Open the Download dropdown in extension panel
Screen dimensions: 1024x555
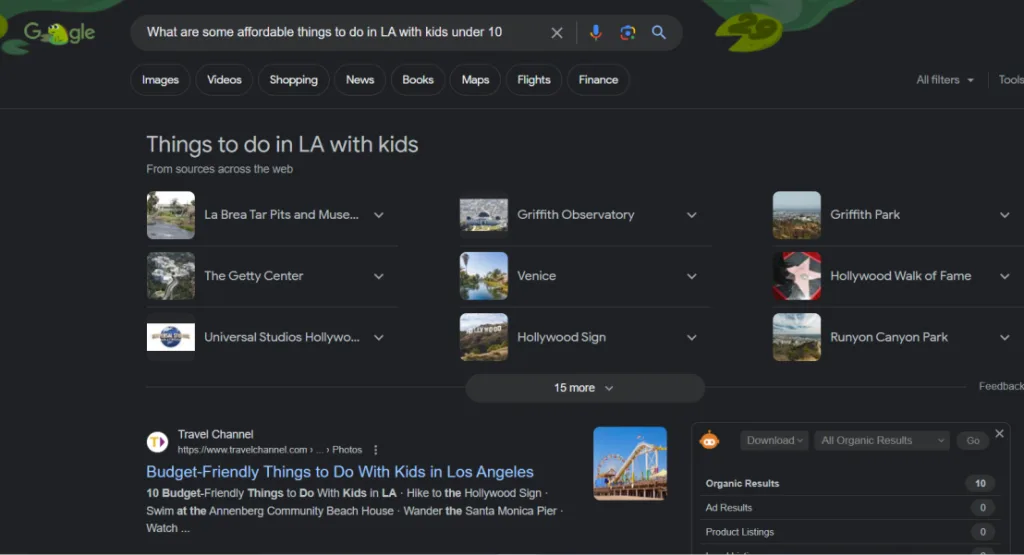[775, 440]
